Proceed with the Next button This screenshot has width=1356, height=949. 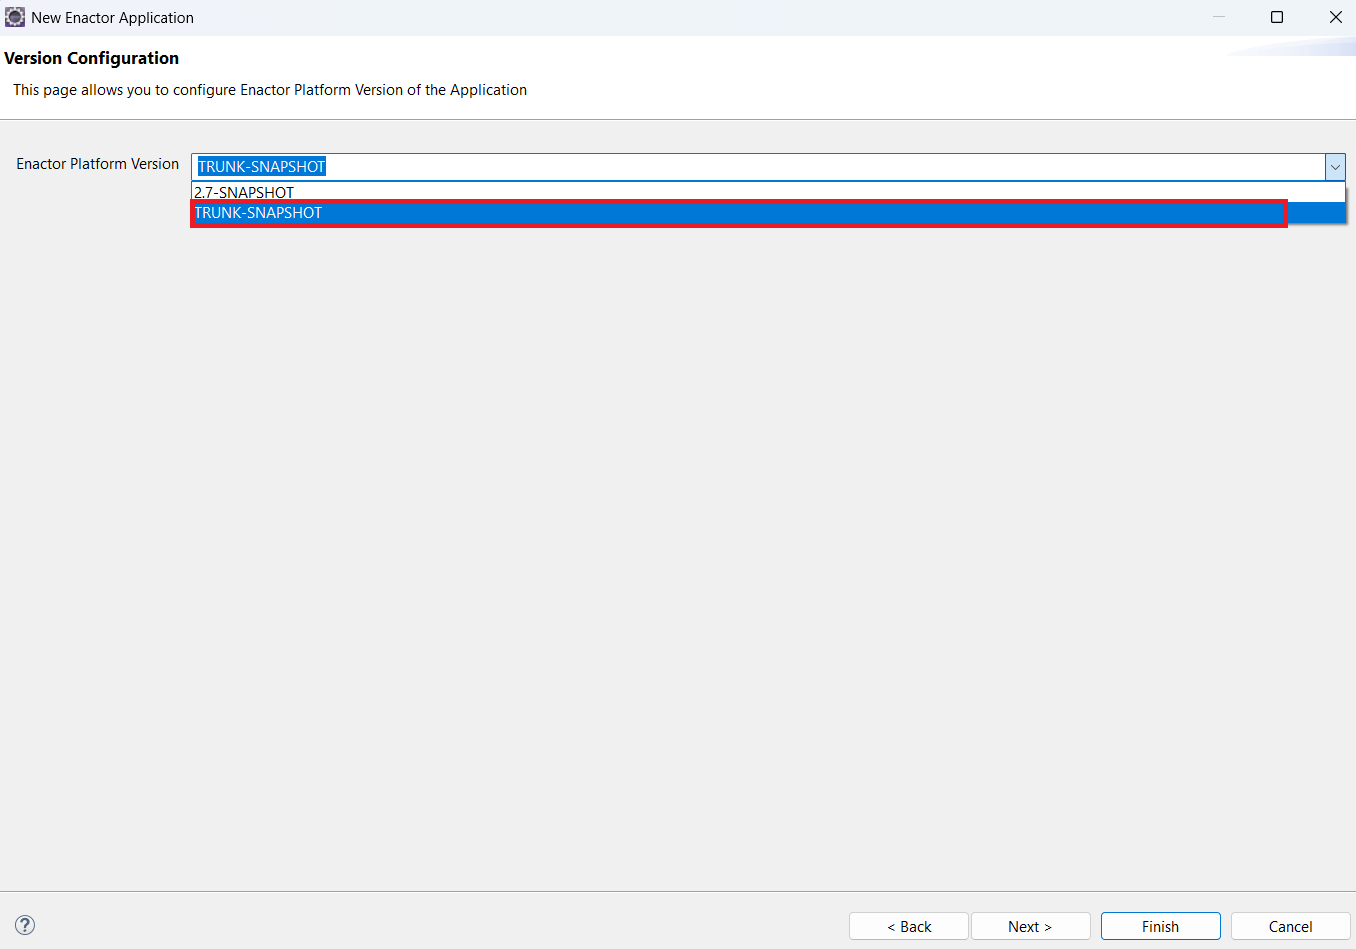1031,926
